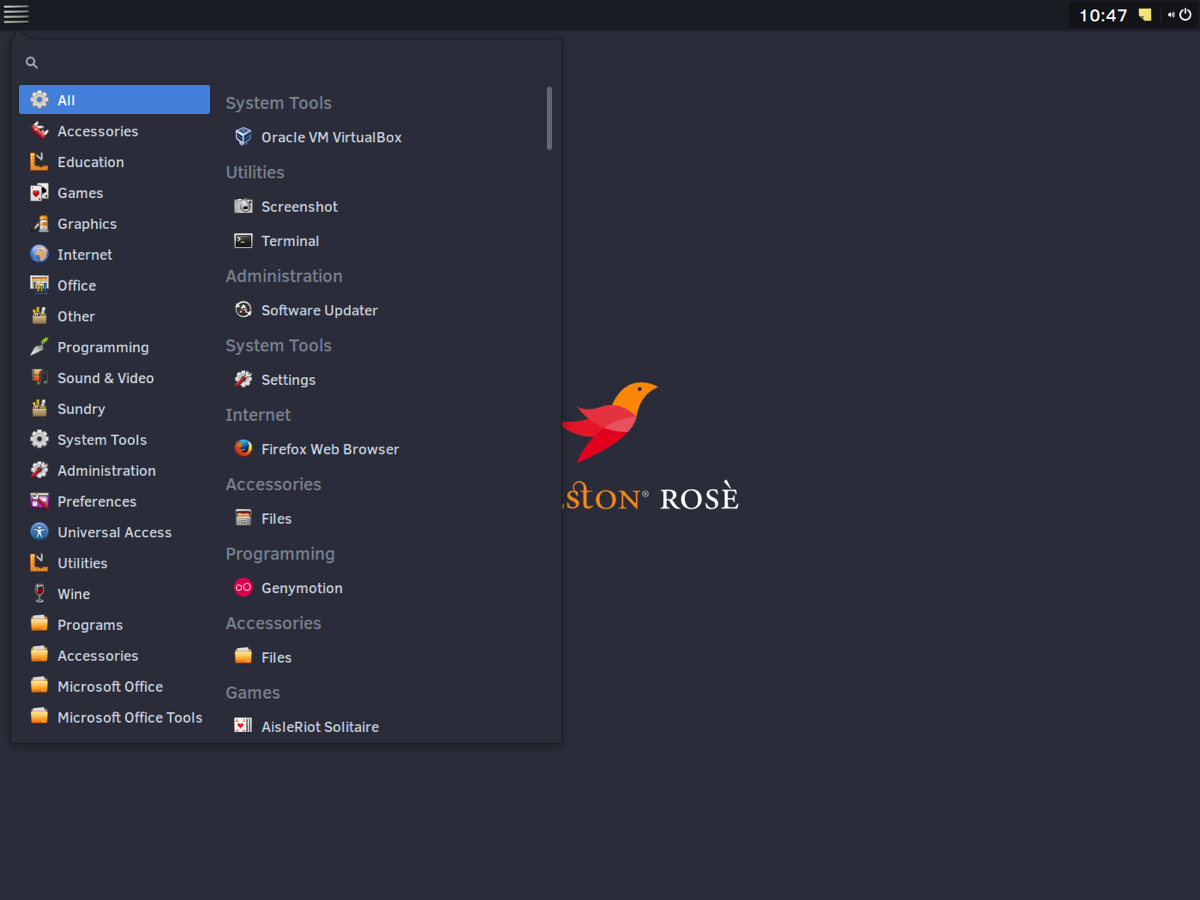Open the Swiss-knife Accessories category
1200x900 pixels.
pos(114,131)
